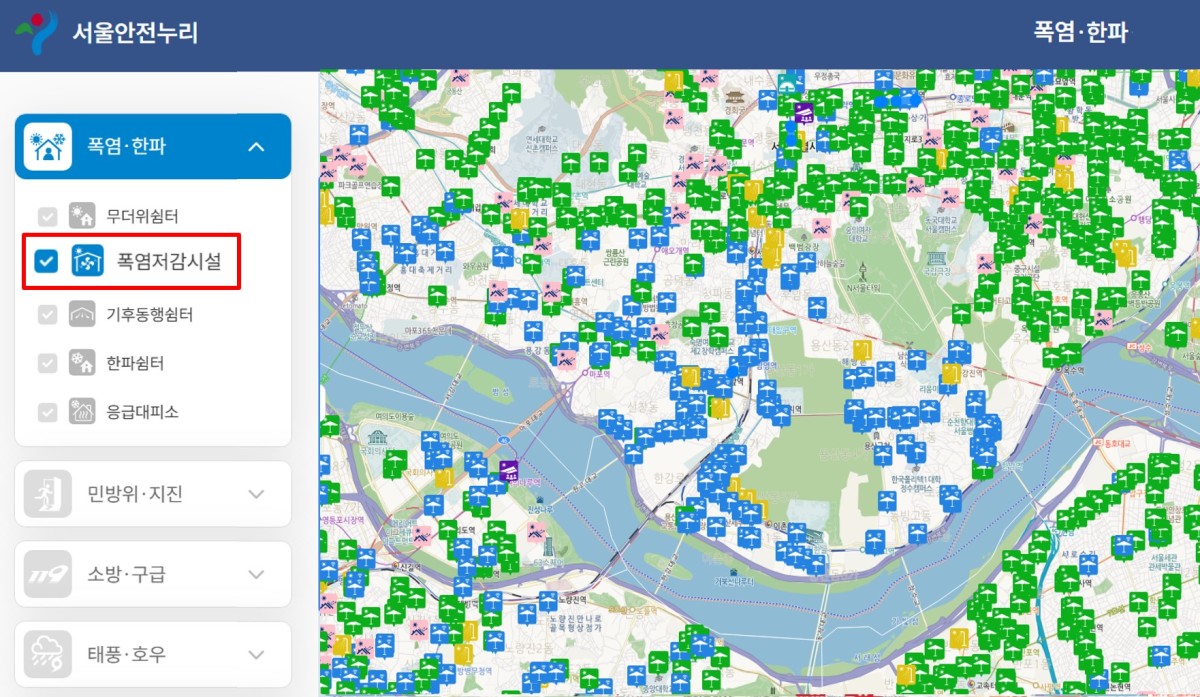This screenshot has height=697, width=1200.
Task: Open the Seoul Safety Nuri logo
Action: pos(36,33)
